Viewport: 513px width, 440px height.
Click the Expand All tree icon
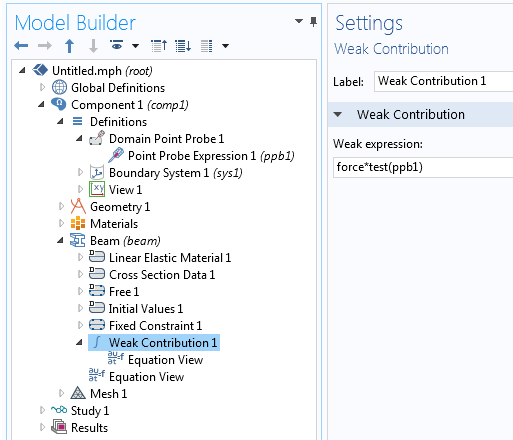[183, 46]
